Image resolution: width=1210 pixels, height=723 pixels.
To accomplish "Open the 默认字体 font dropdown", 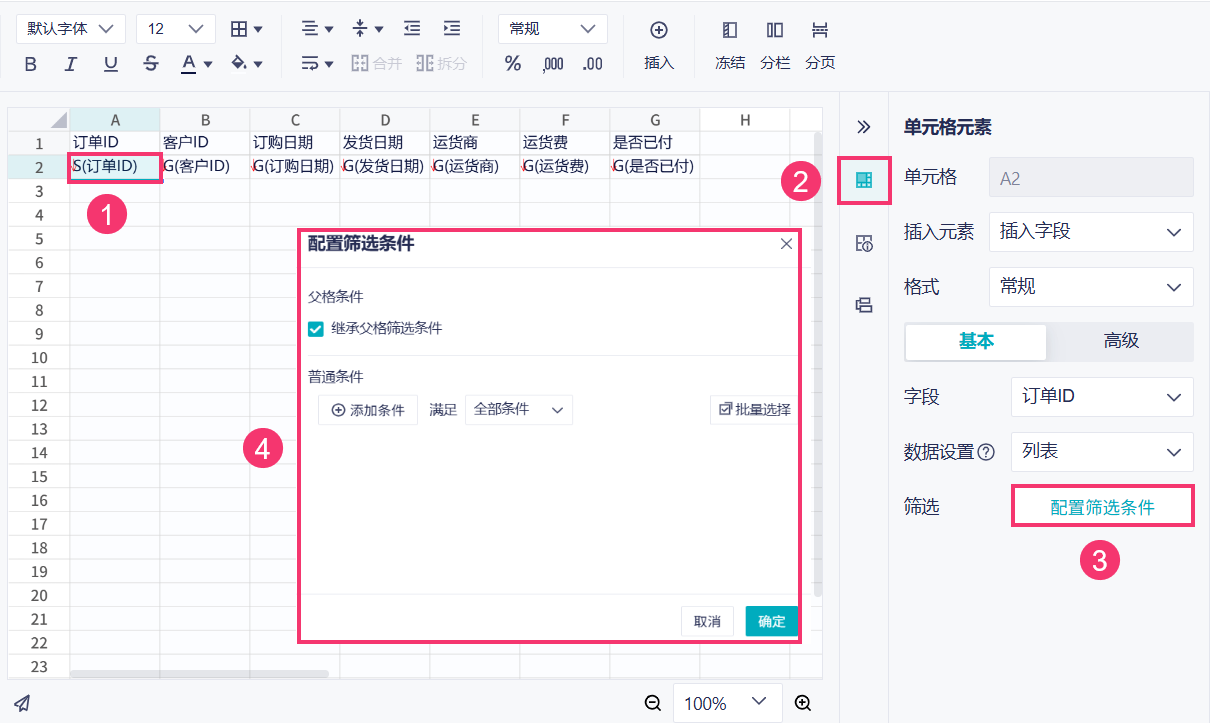I will coord(71,29).
